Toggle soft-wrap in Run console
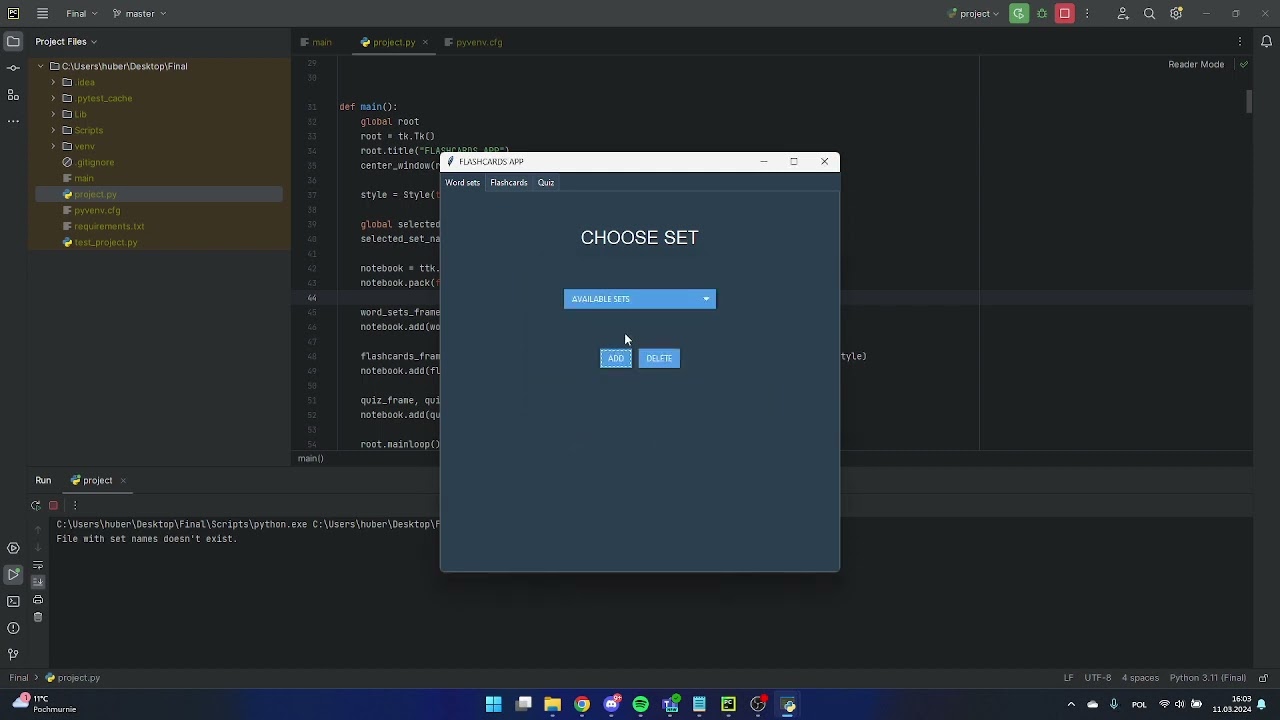 click(x=38, y=565)
